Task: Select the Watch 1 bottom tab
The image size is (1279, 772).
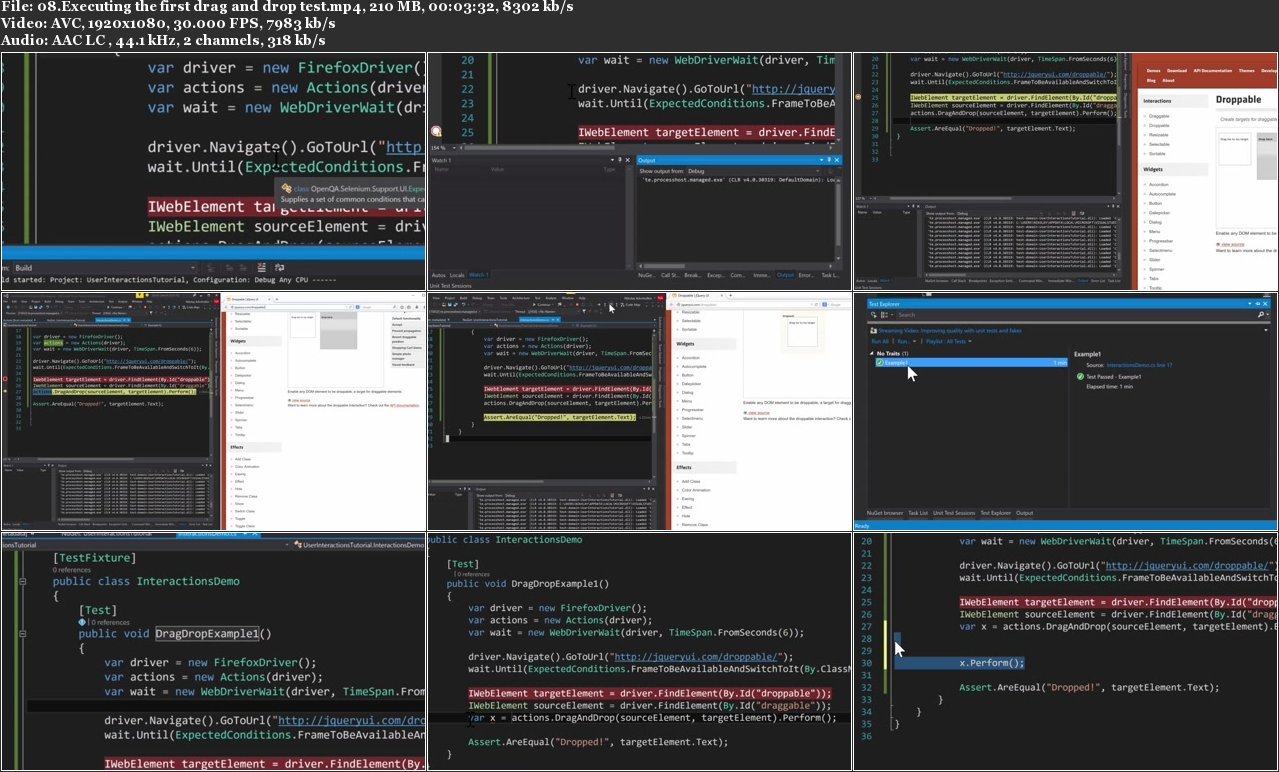Action: click(x=479, y=275)
